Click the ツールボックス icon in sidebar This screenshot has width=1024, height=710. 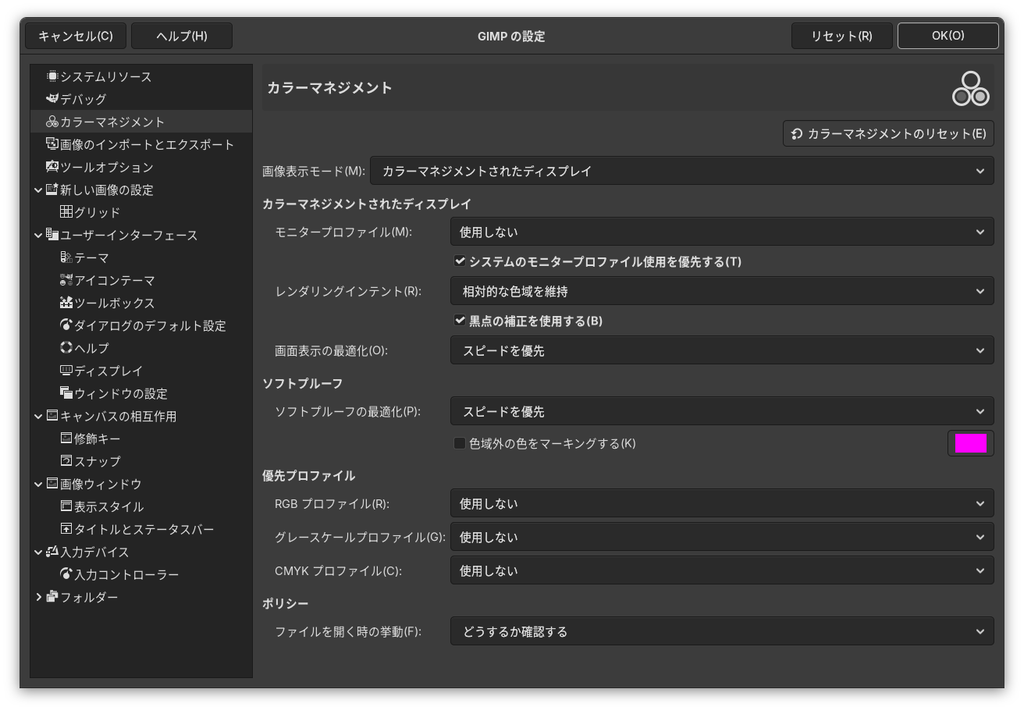[66, 302]
